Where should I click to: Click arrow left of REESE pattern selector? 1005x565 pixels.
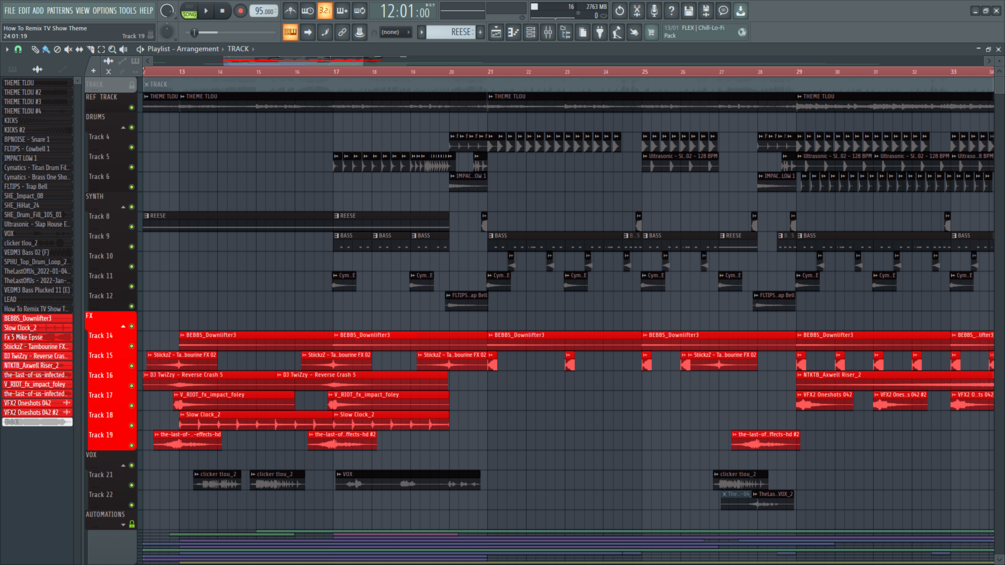click(x=422, y=32)
